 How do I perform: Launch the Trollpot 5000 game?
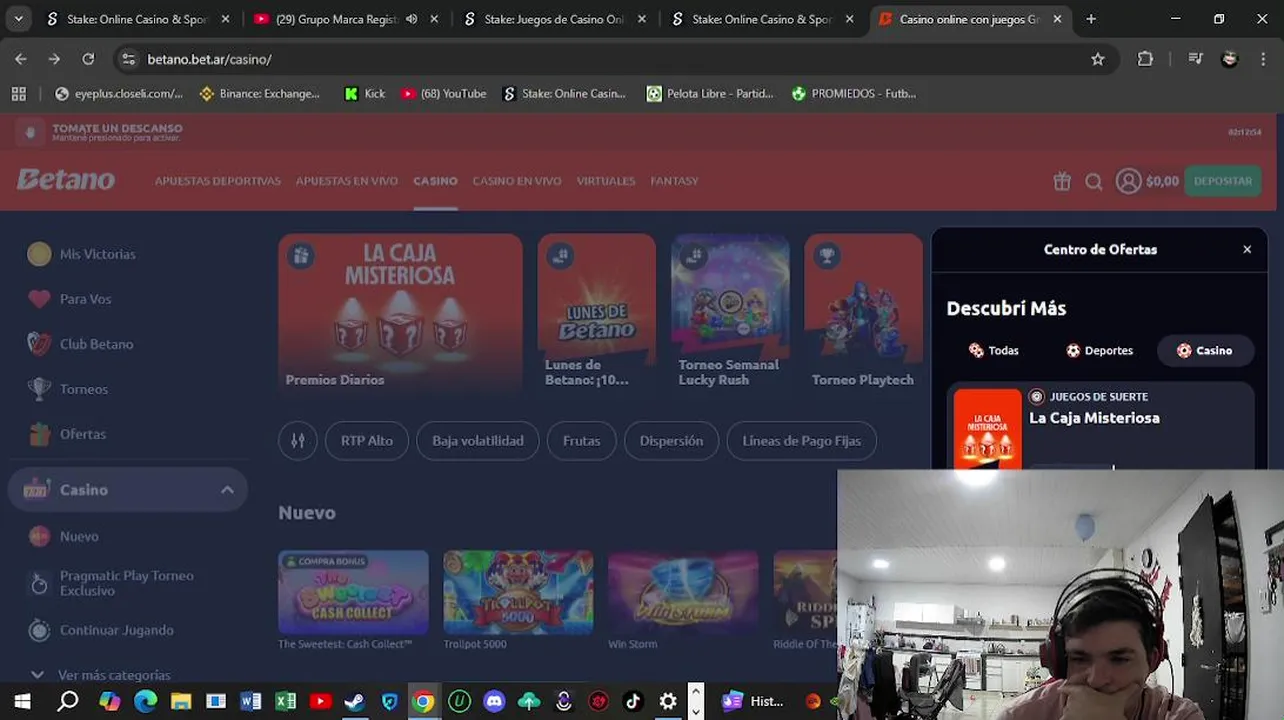(x=518, y=592)
